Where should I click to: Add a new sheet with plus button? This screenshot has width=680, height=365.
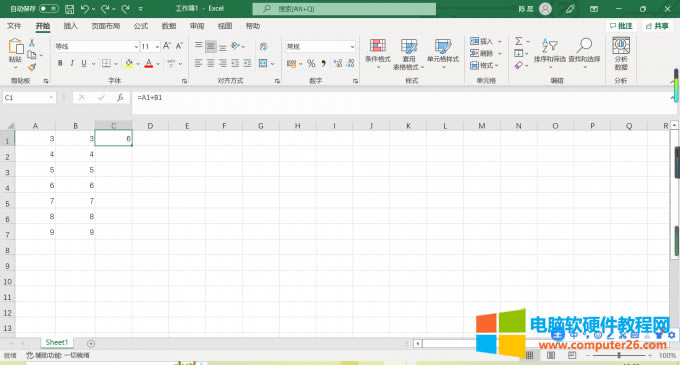[91, 343]
